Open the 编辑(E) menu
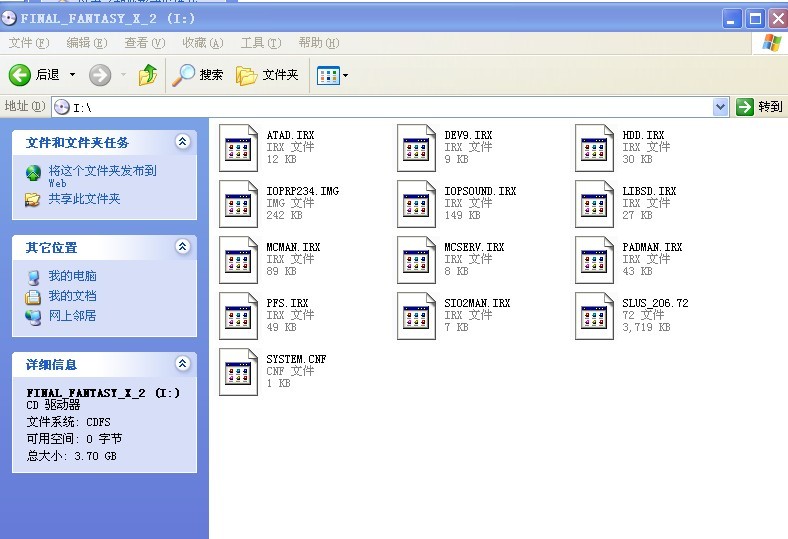 point(86,43)
